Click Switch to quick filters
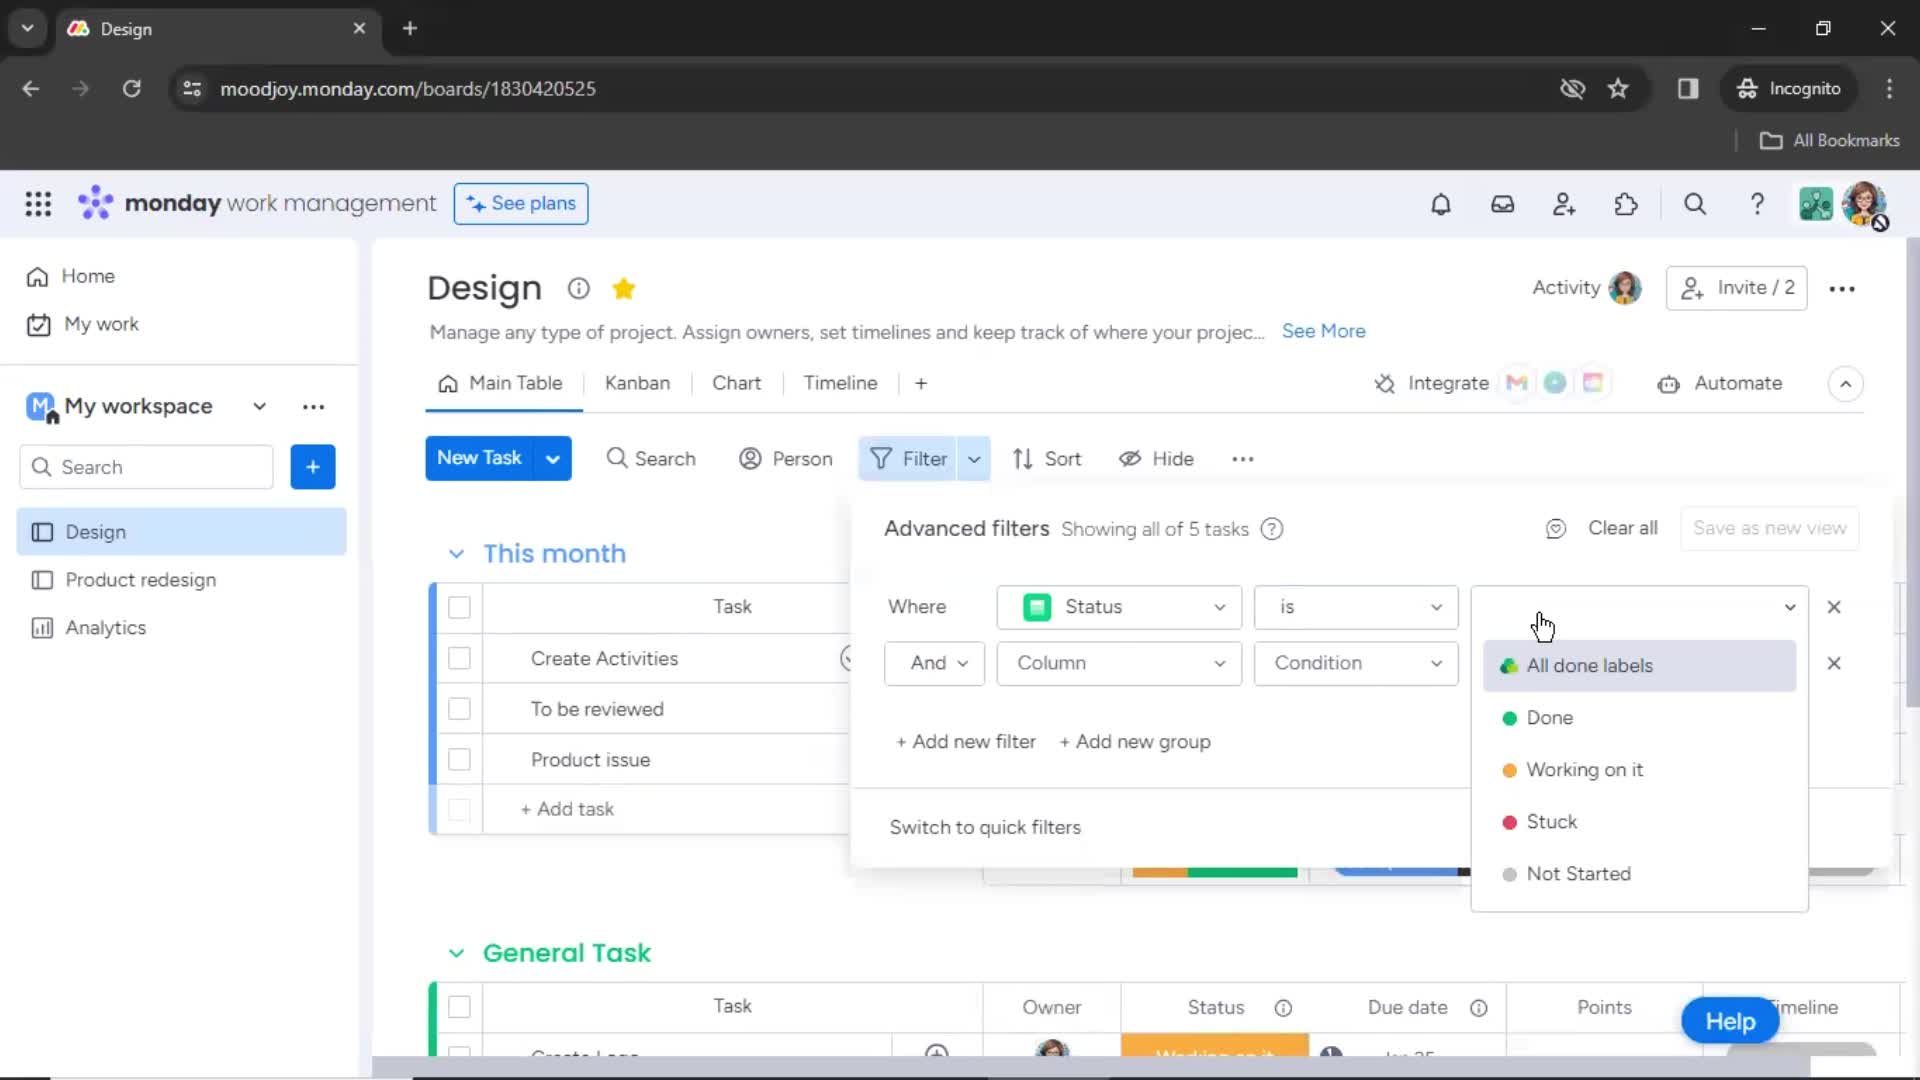The image size is (1920, 1080). [985, 828]
